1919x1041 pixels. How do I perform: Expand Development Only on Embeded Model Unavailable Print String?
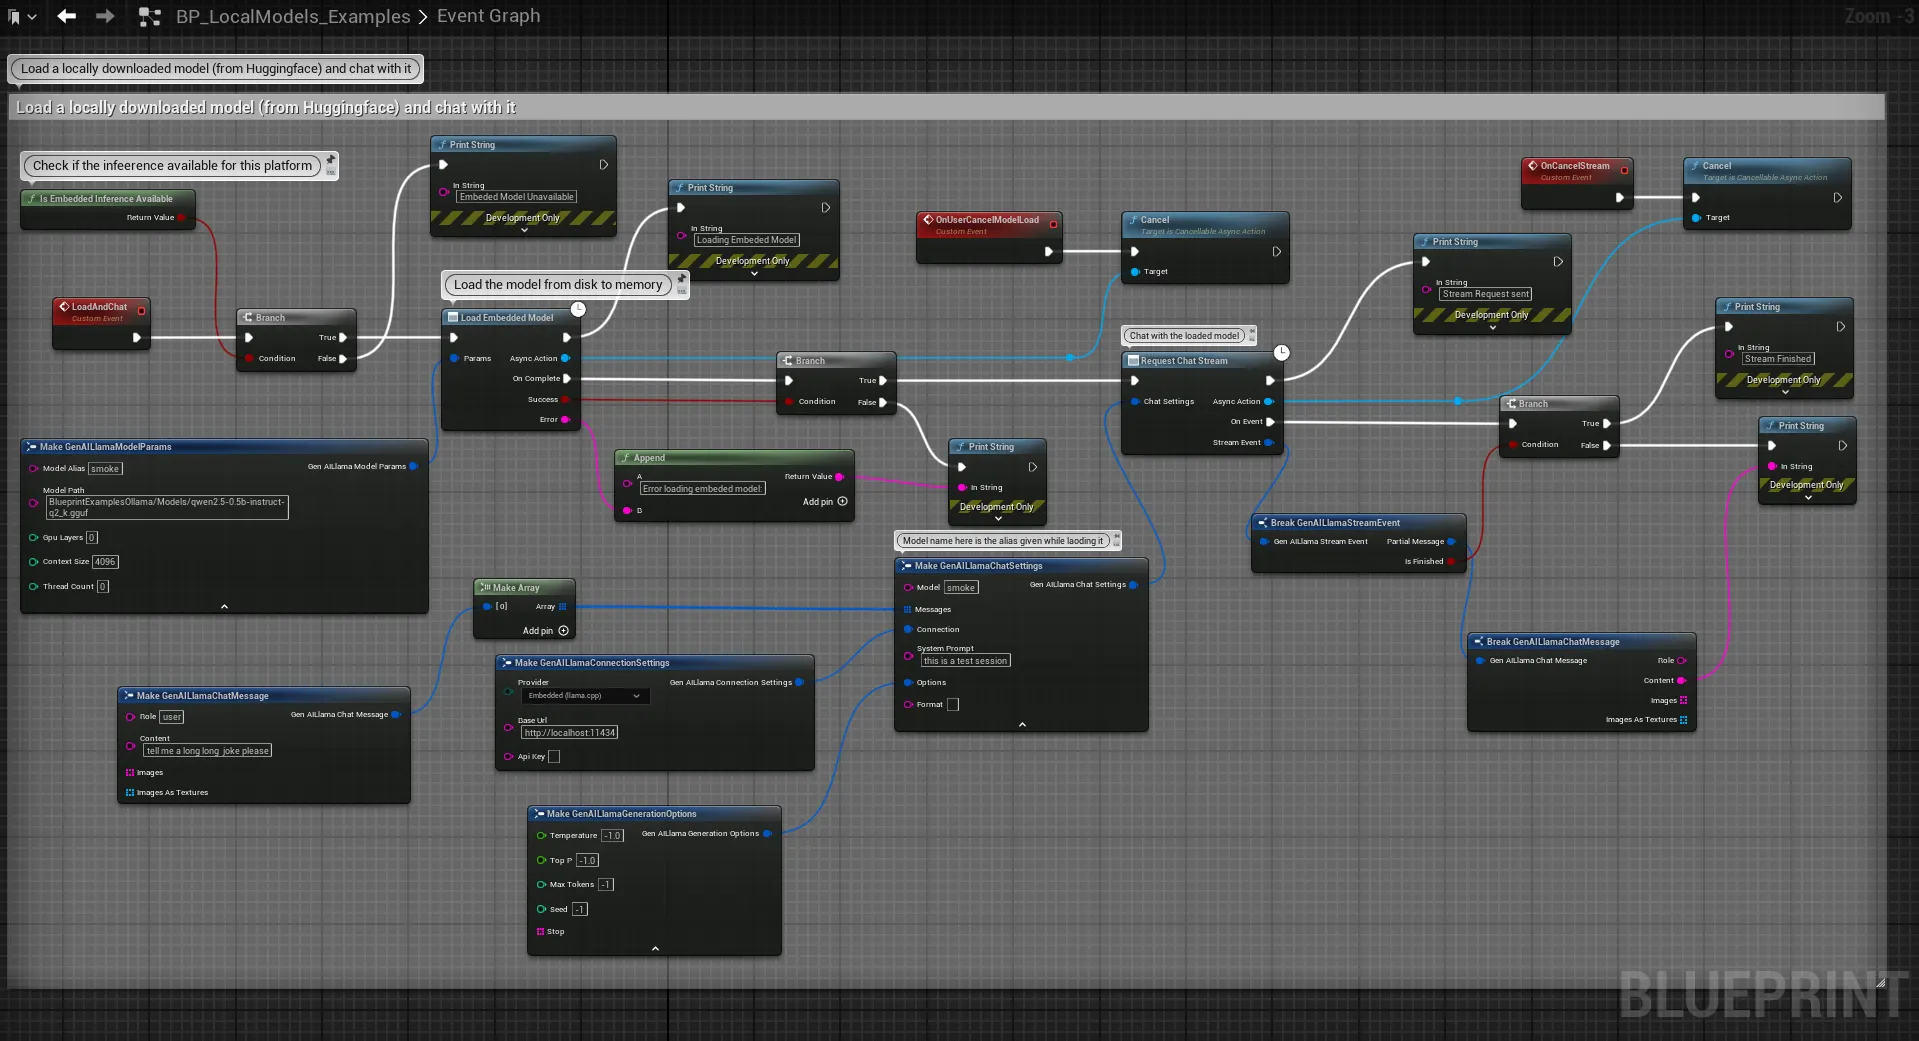click(524, 230)
